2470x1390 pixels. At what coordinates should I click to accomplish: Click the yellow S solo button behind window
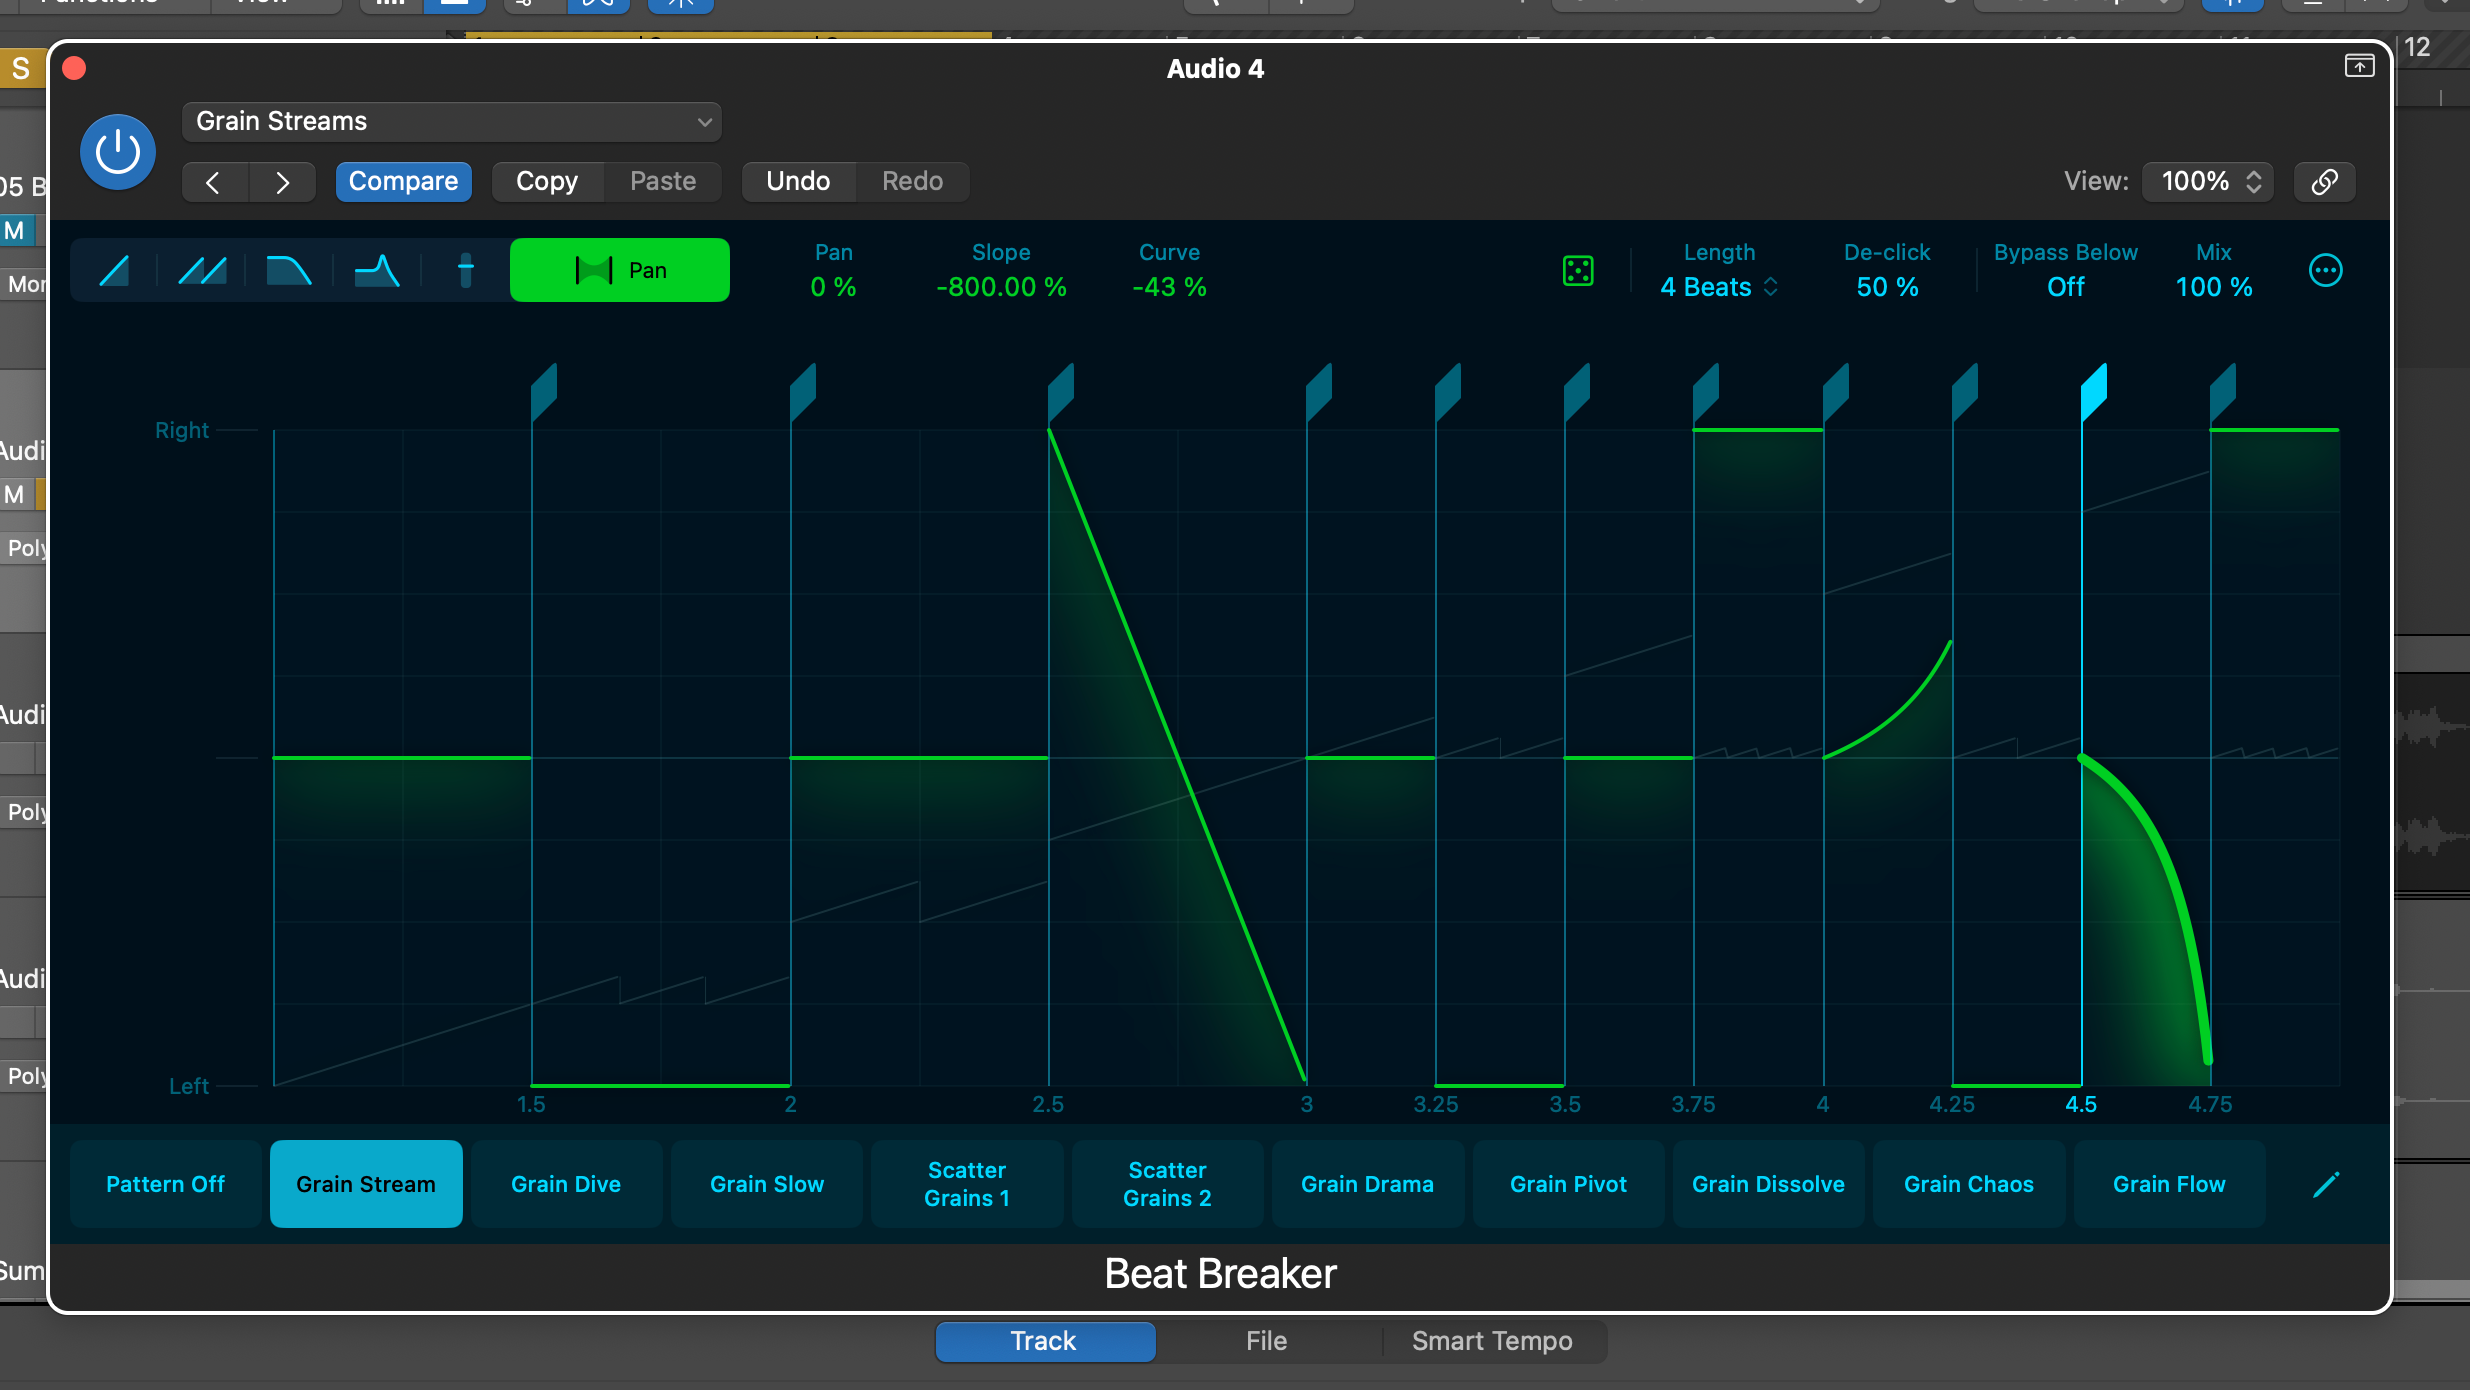tap(20, 68)
